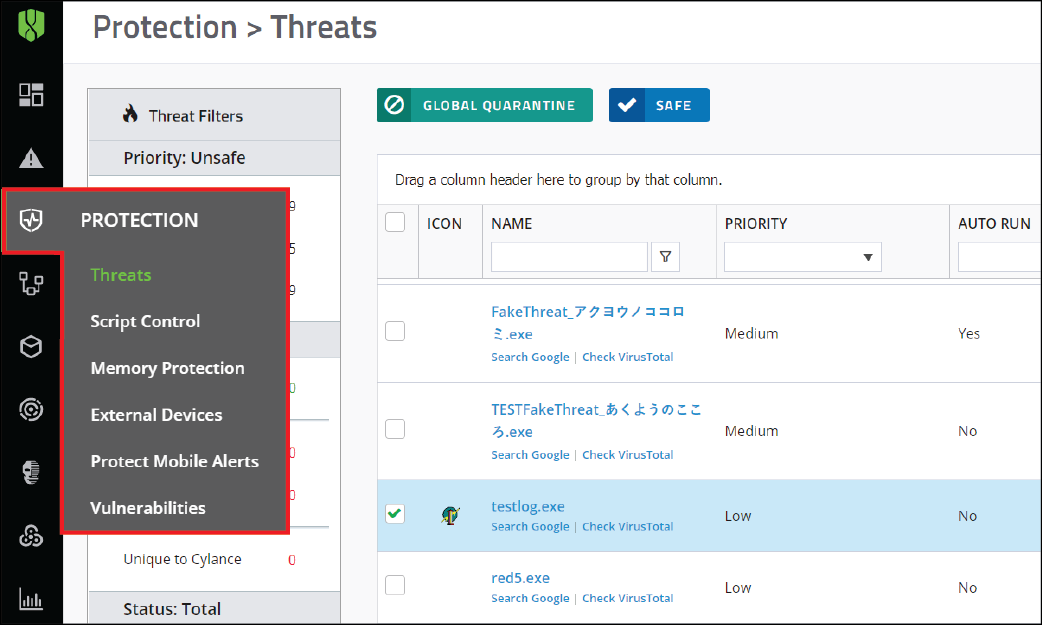Select Threats in Protection menu

click(x=121, y=275)
